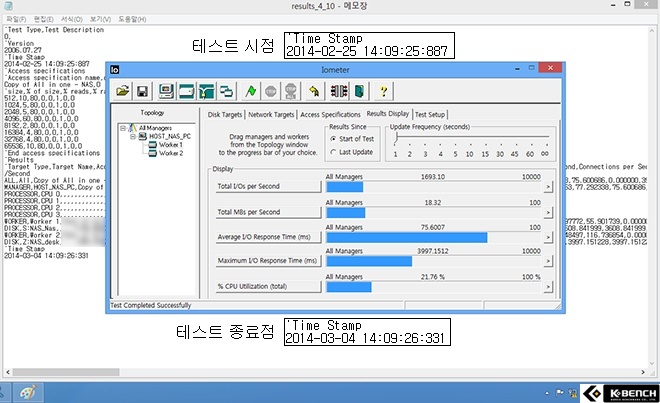This screenshot has width=660, height=403.
Task: Select All Managers label in Topology tree
Action: tap(155, 128)
